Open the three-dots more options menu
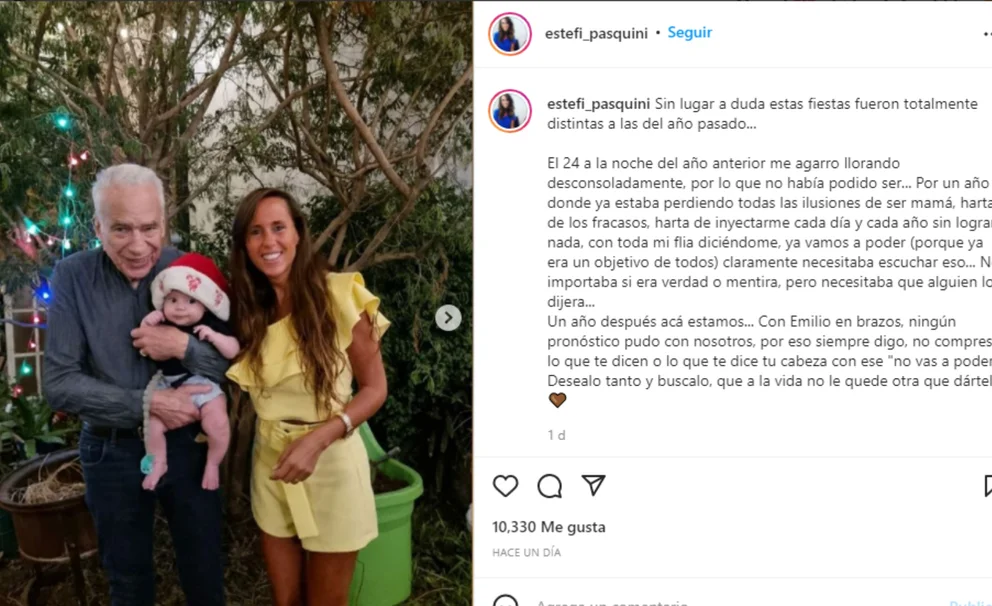The height and width of the screenshot is (606, 992). pyautogui.click(x=988, y=34)
